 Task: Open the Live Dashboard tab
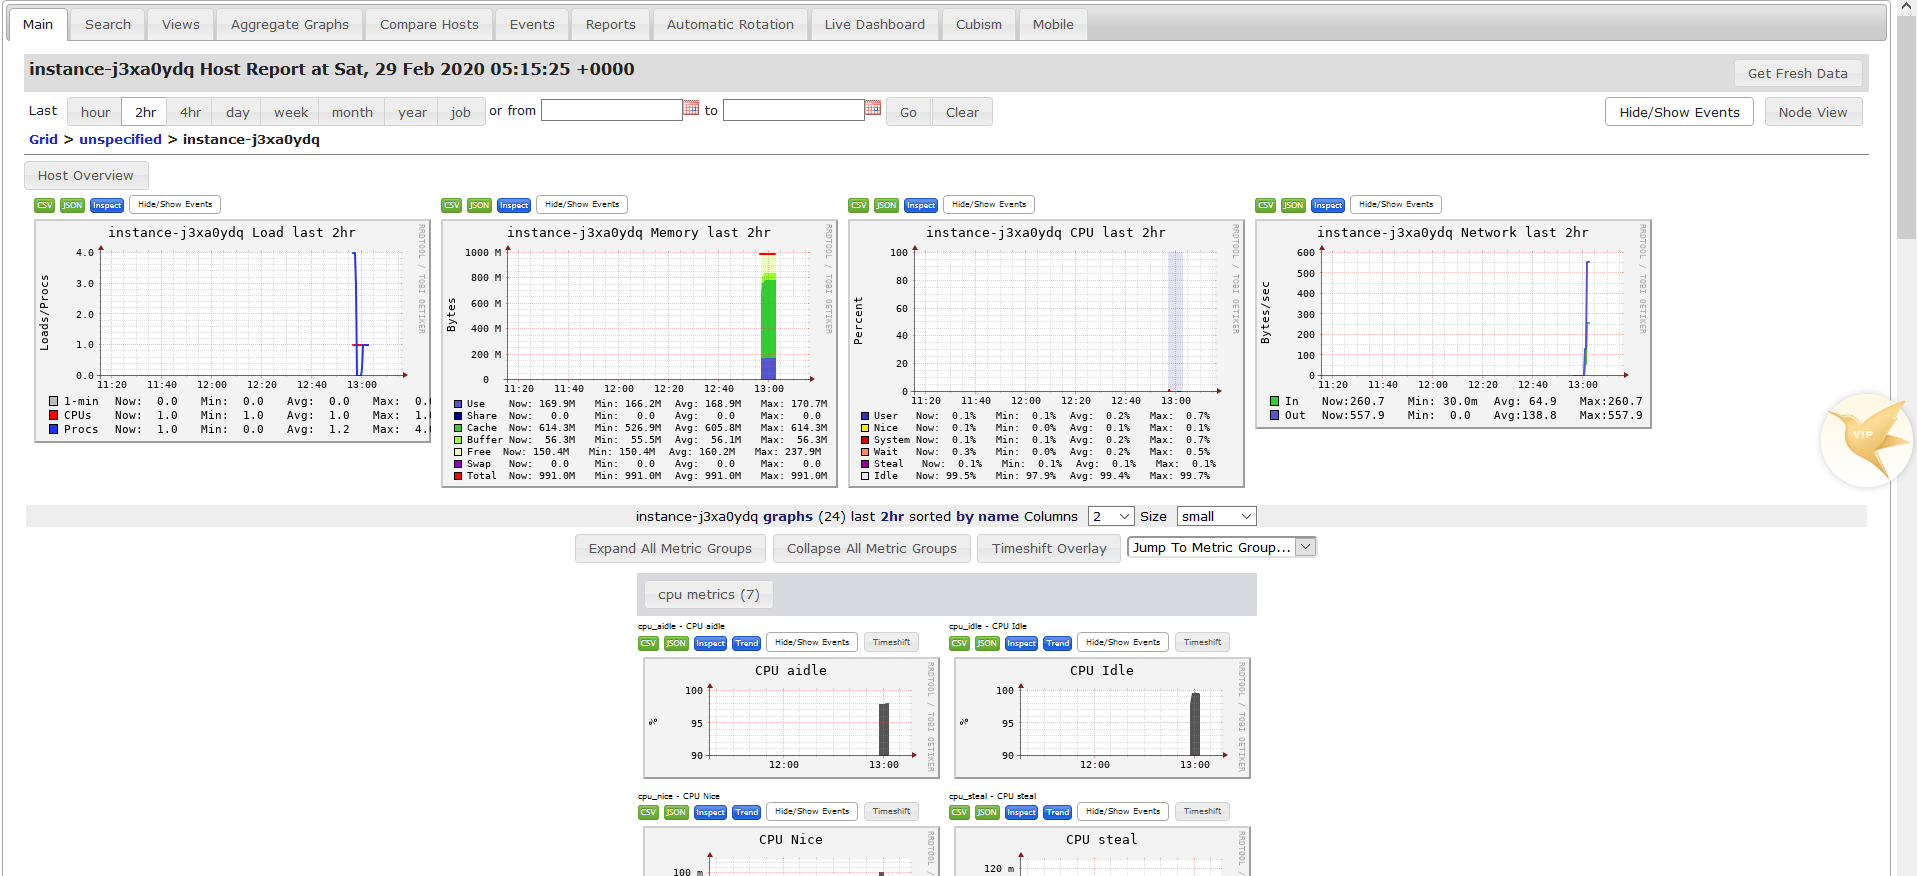click(x=875, y=24)
